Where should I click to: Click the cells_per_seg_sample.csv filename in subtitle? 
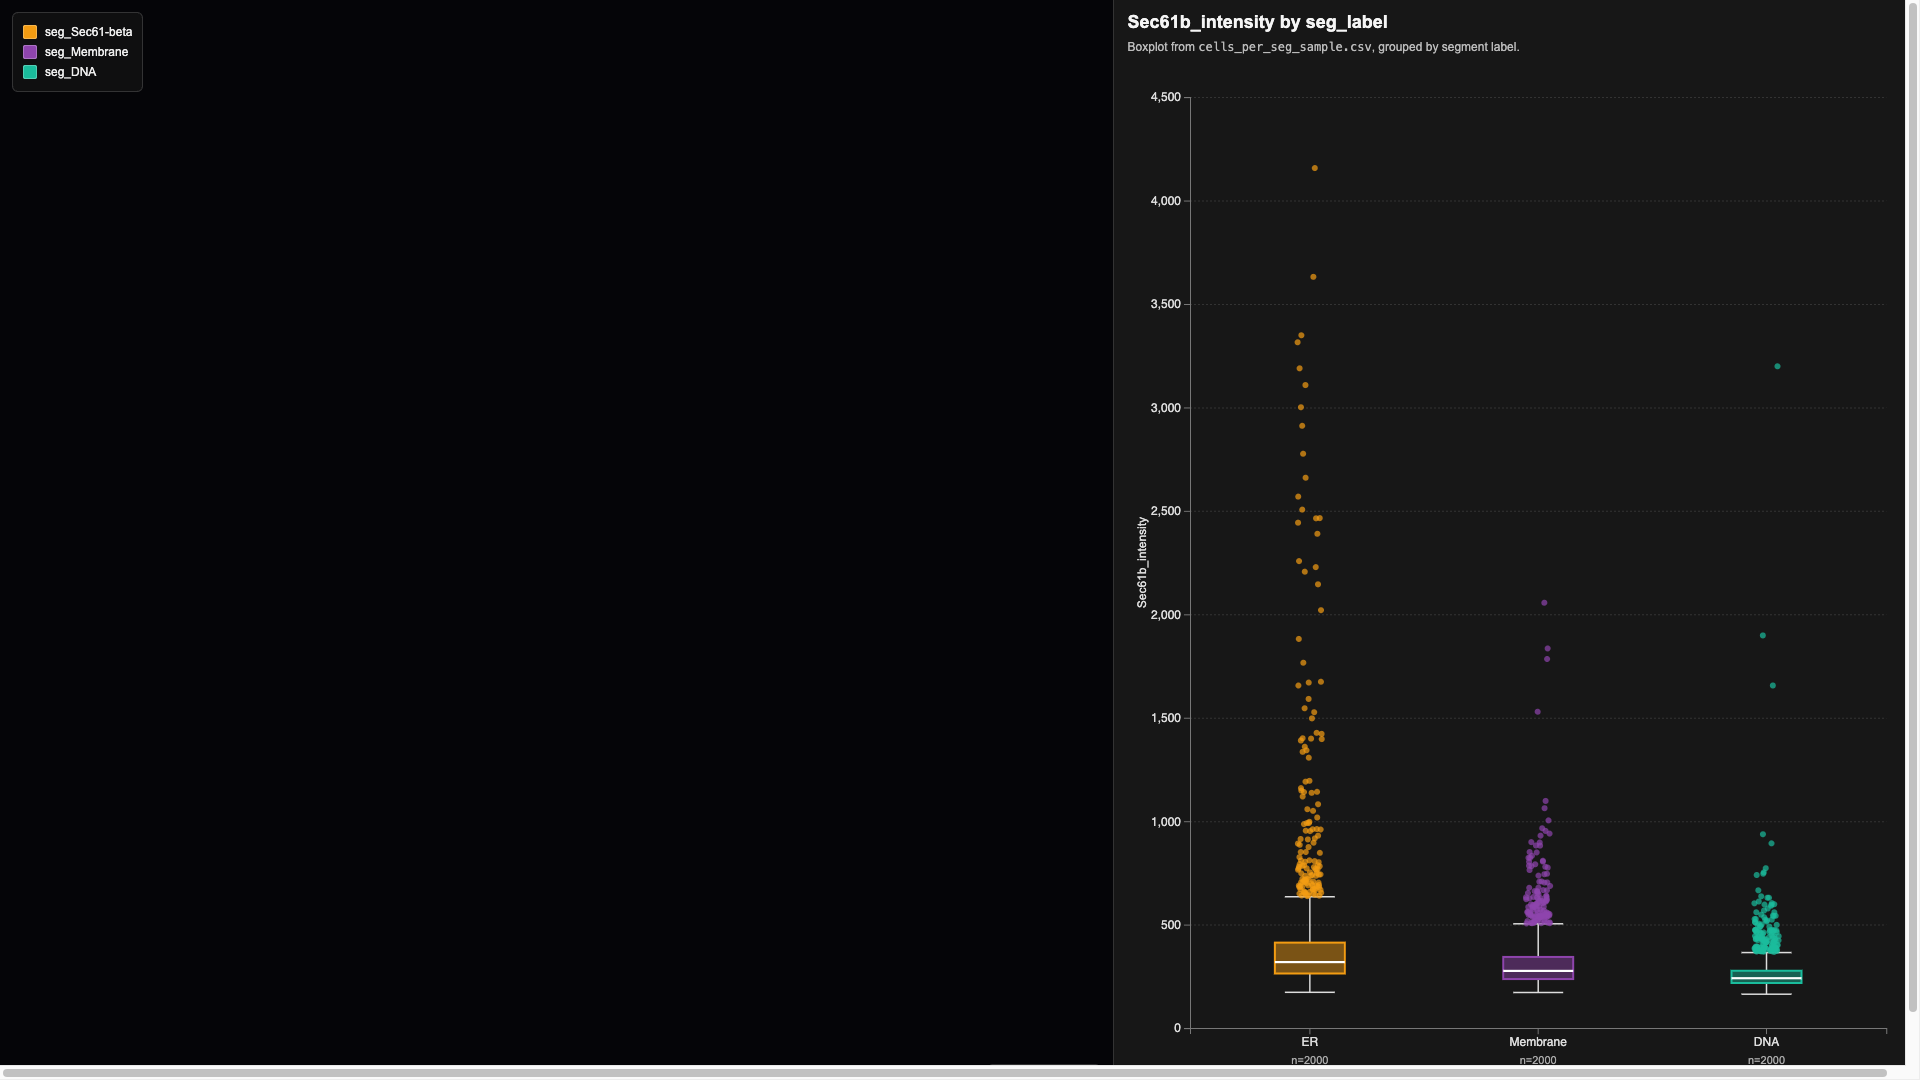[1285, 47]
